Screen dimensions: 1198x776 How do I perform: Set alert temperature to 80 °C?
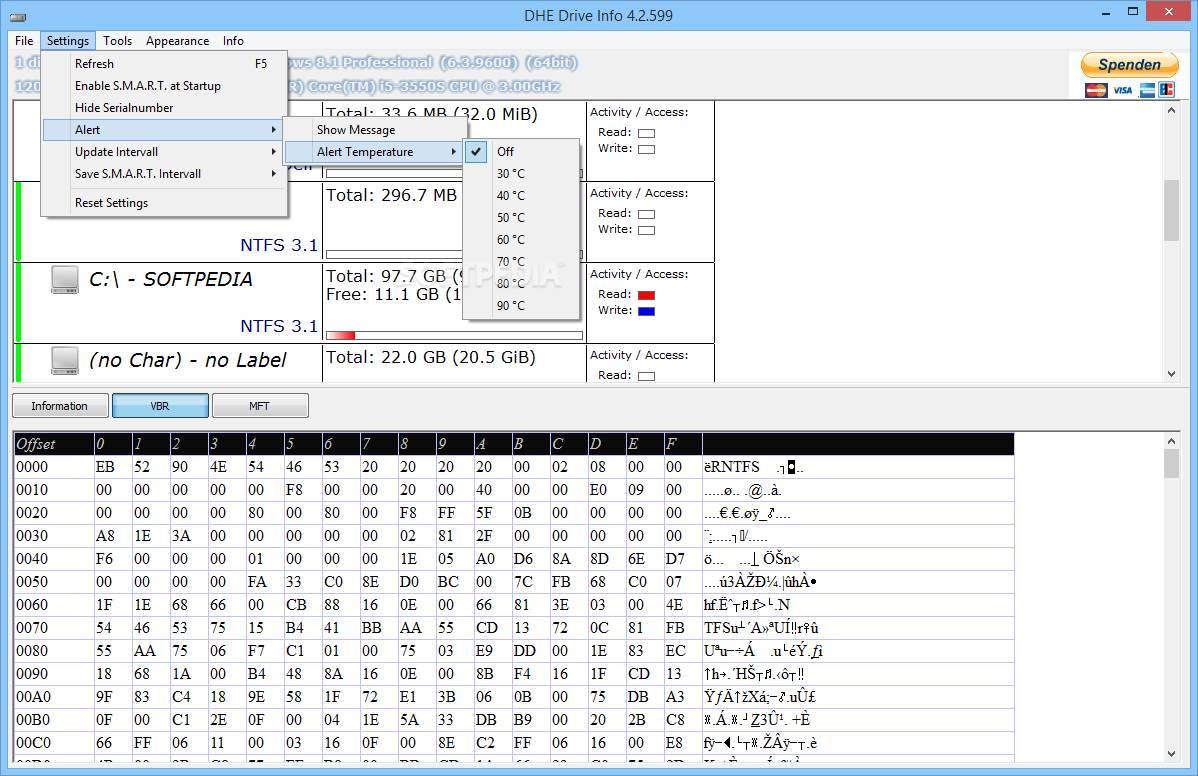coord(521,283)
